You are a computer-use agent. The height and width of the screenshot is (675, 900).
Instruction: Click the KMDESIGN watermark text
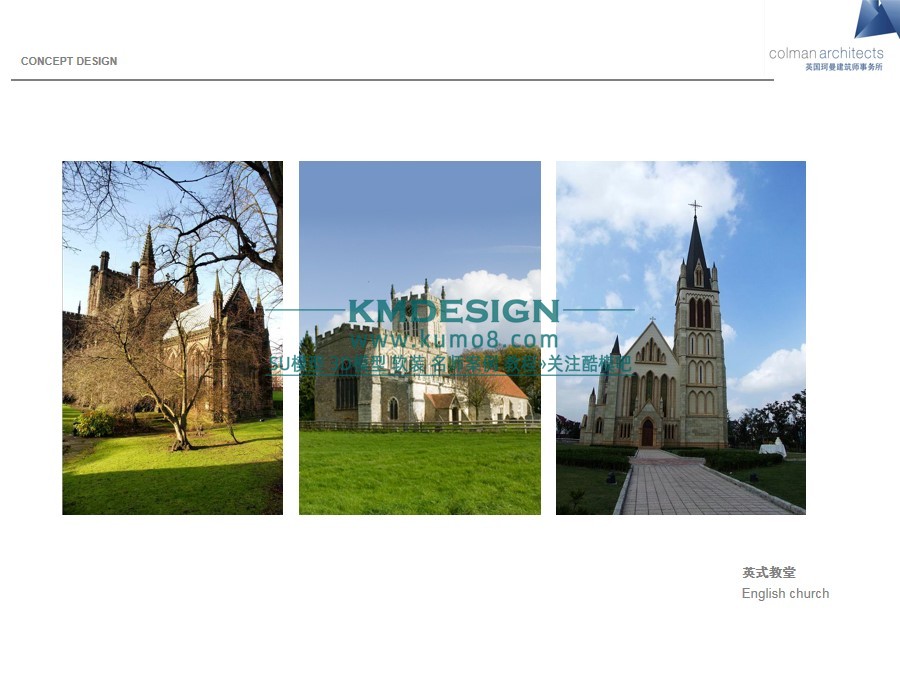tap(453, 311)
